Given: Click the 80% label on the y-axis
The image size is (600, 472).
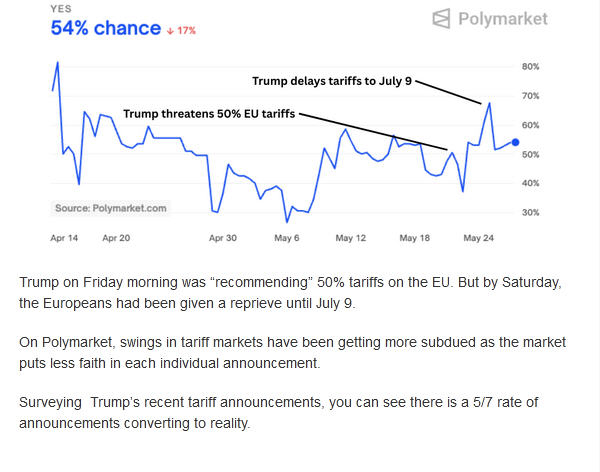Looking at the screenshot, I should pyautogui.click(x=530, y=66).
